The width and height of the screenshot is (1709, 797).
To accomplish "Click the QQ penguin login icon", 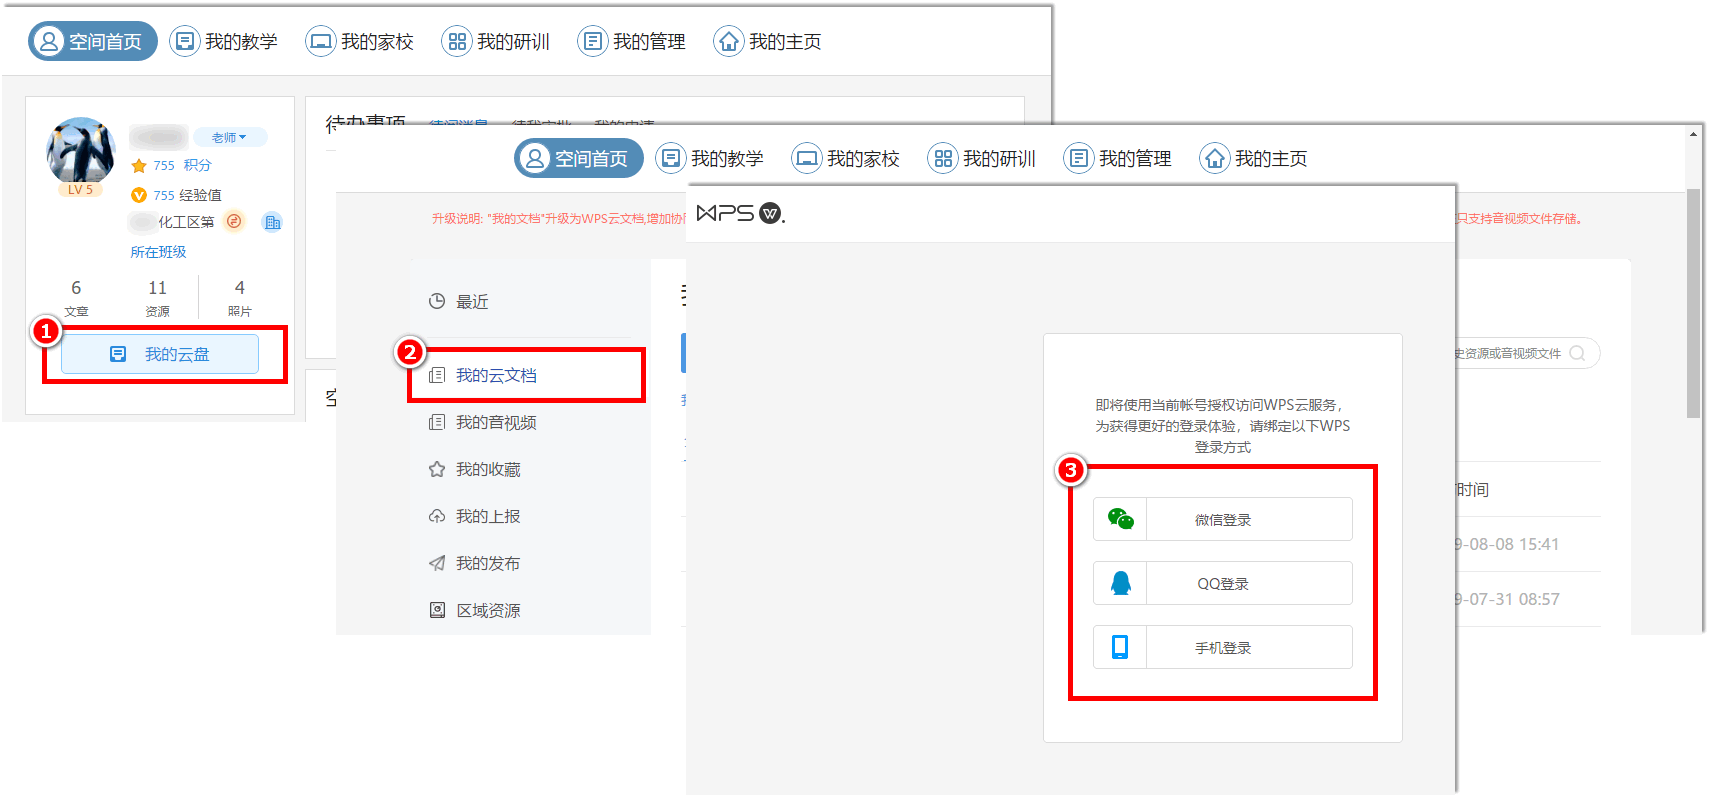I will (x=1120, y=583).
